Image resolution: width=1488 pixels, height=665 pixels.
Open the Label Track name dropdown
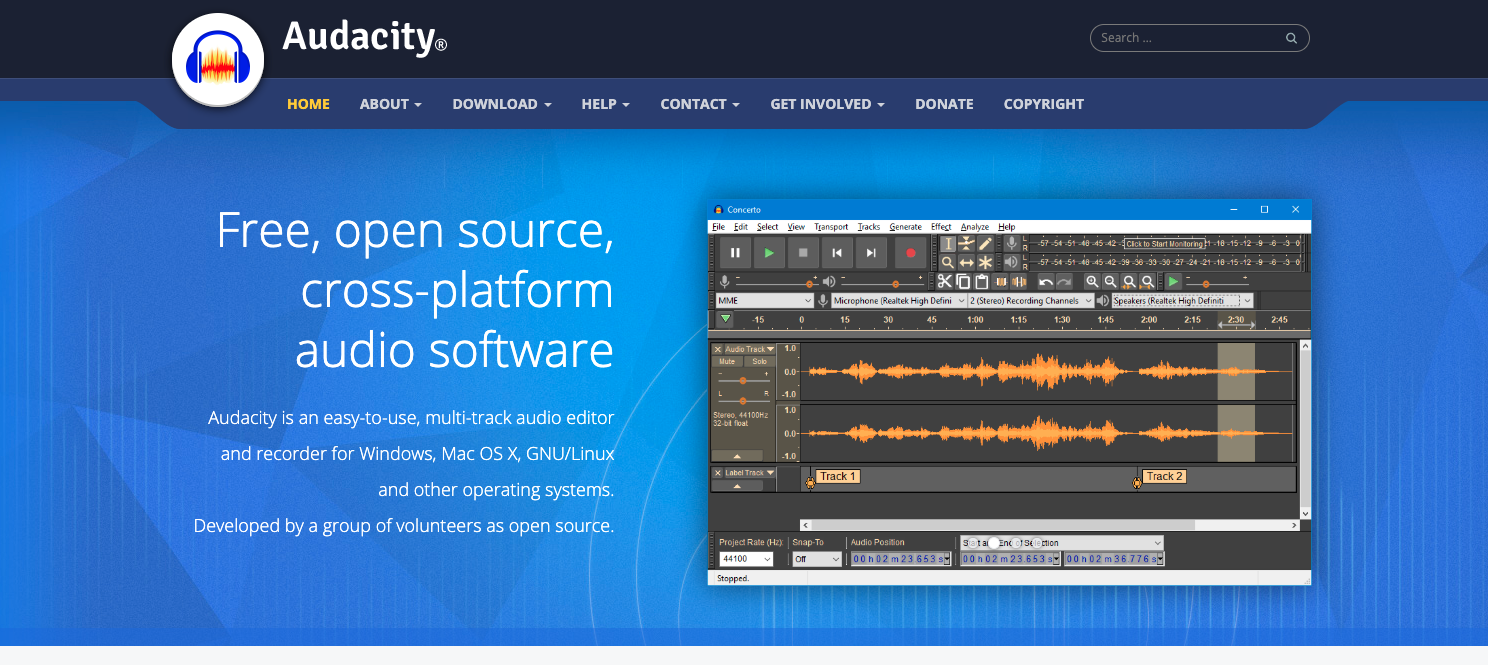[x=750, y=473]
